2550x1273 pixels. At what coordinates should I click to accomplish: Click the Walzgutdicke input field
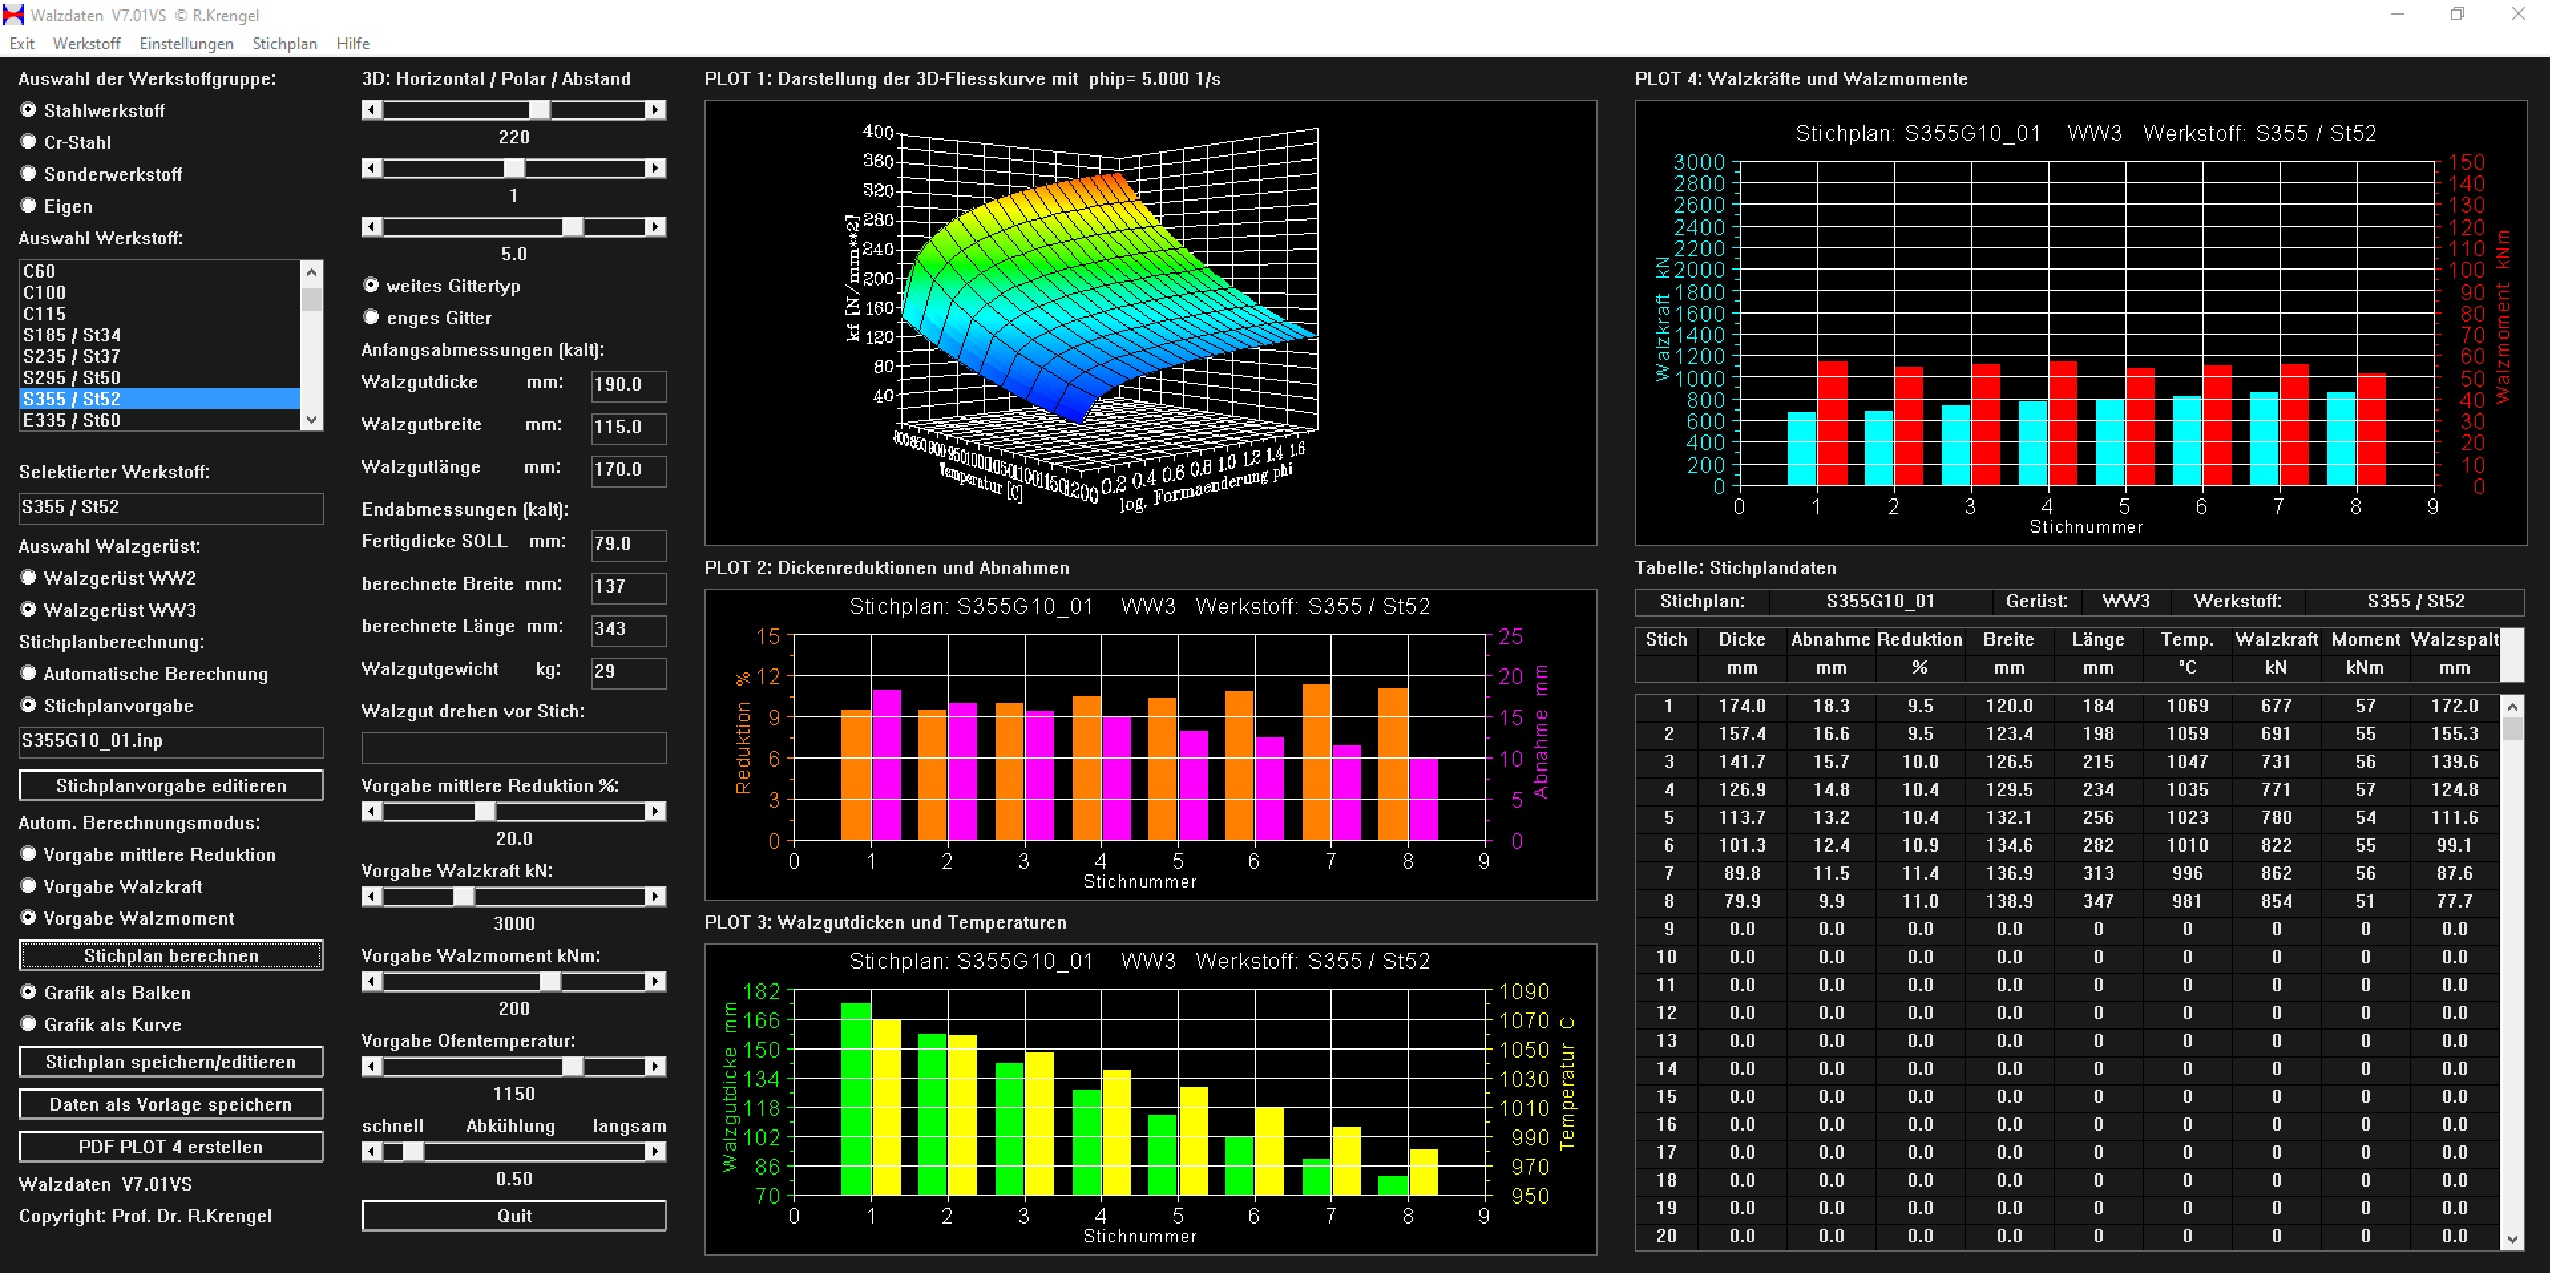coord(628,385)
